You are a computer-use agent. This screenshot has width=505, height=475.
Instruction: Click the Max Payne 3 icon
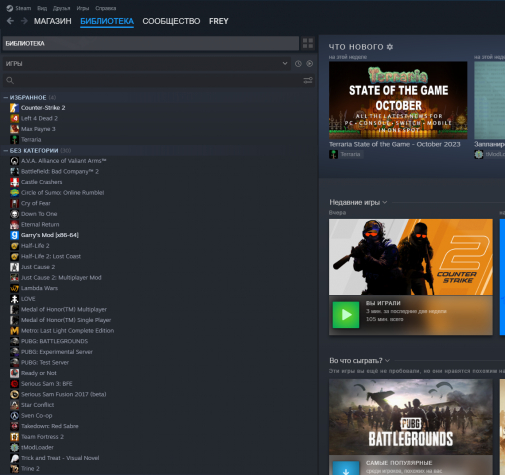click(14, 129)
